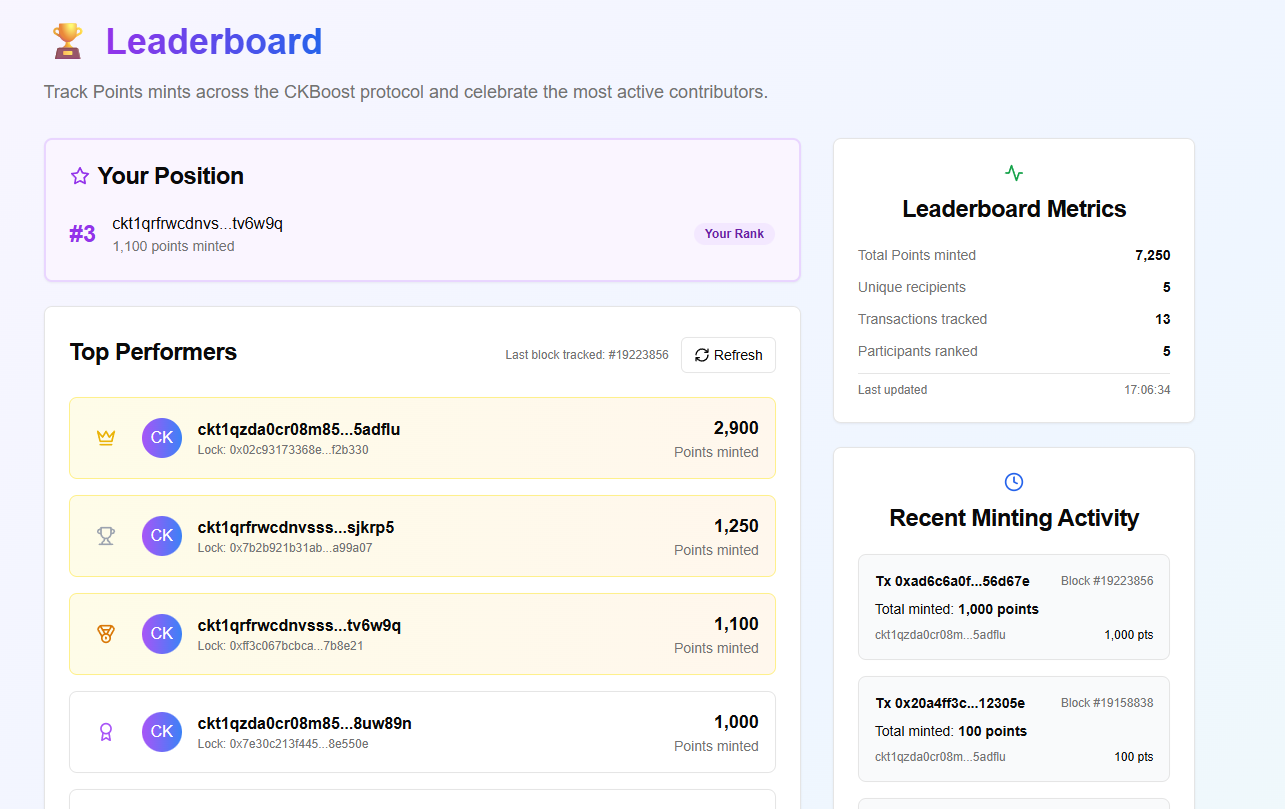This screenshot has height=809, width=1285.
Task: Open transaction Tx 0x20a4ff3c...12305e
Action: pyautogui.click(x=950, y=703)
